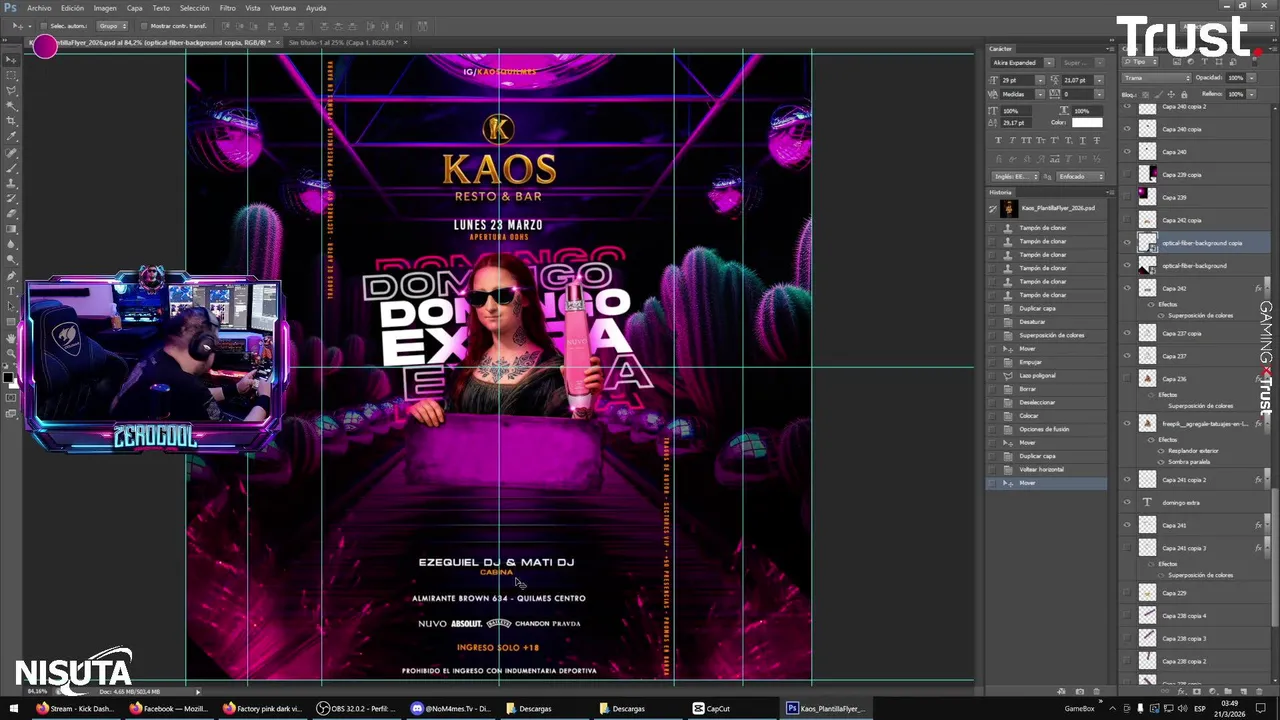Image resolution: width=1280 pixels, height=720 pixels.
Task: Open the Trama blend mode dropdown
Action: click(1157, 78)
